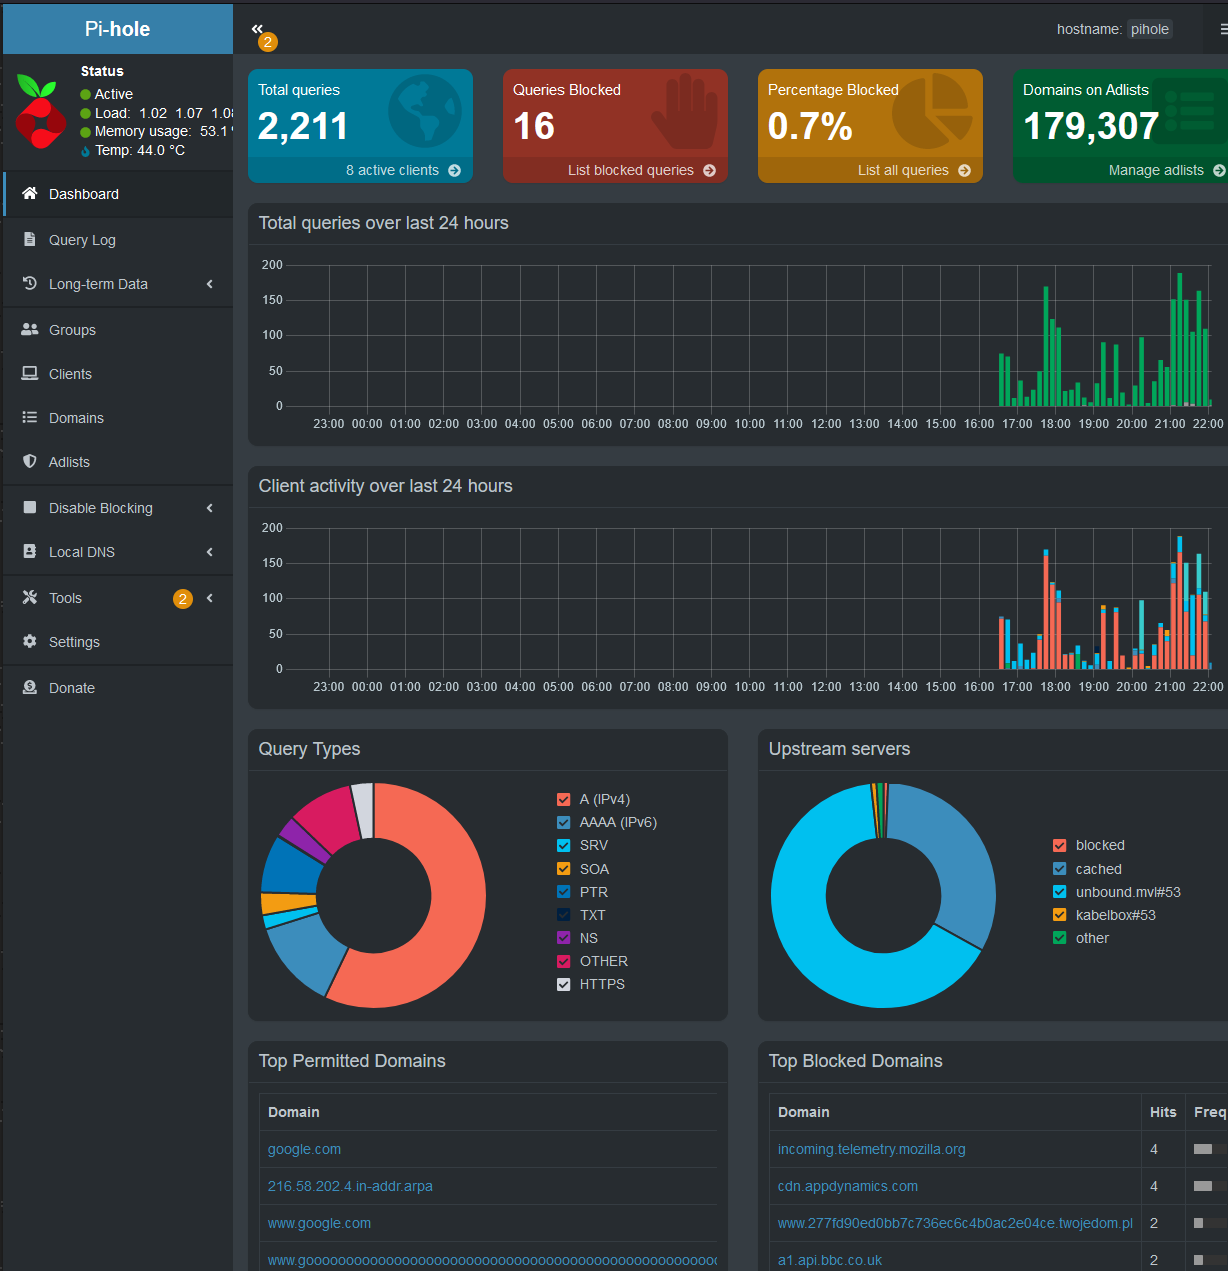The image size is (1228, 1271).
Task: Click the Groups people icon
Action: pos(30,330)
